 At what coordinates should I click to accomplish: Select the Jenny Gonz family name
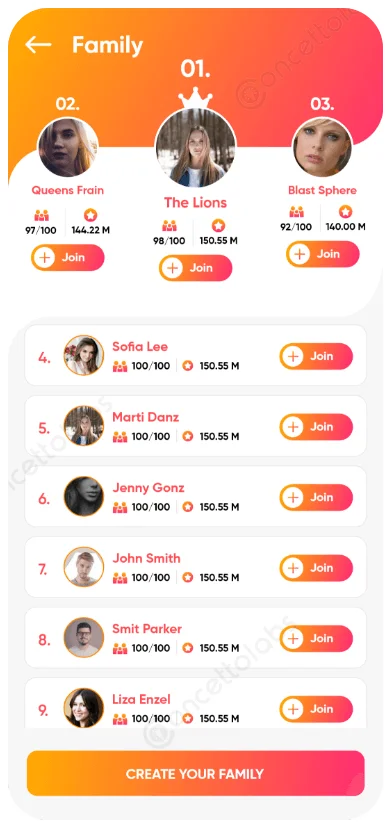148,488
